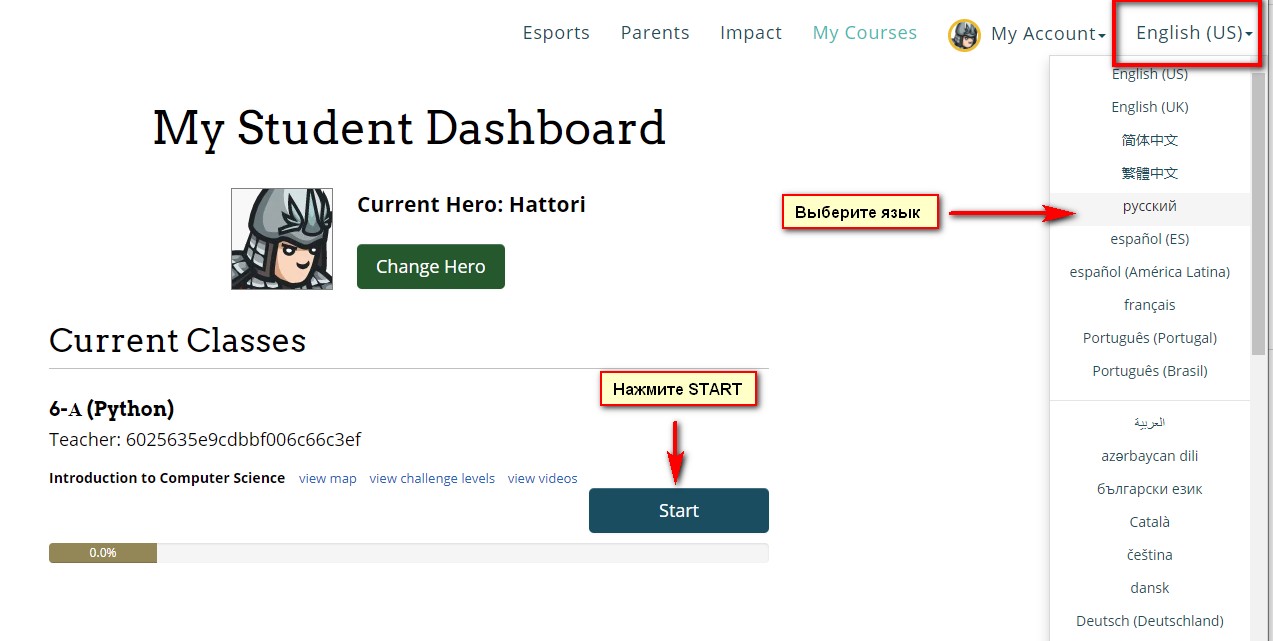Select español (ES) language option
This screenshot has height=641, width=1273.
1149,239
